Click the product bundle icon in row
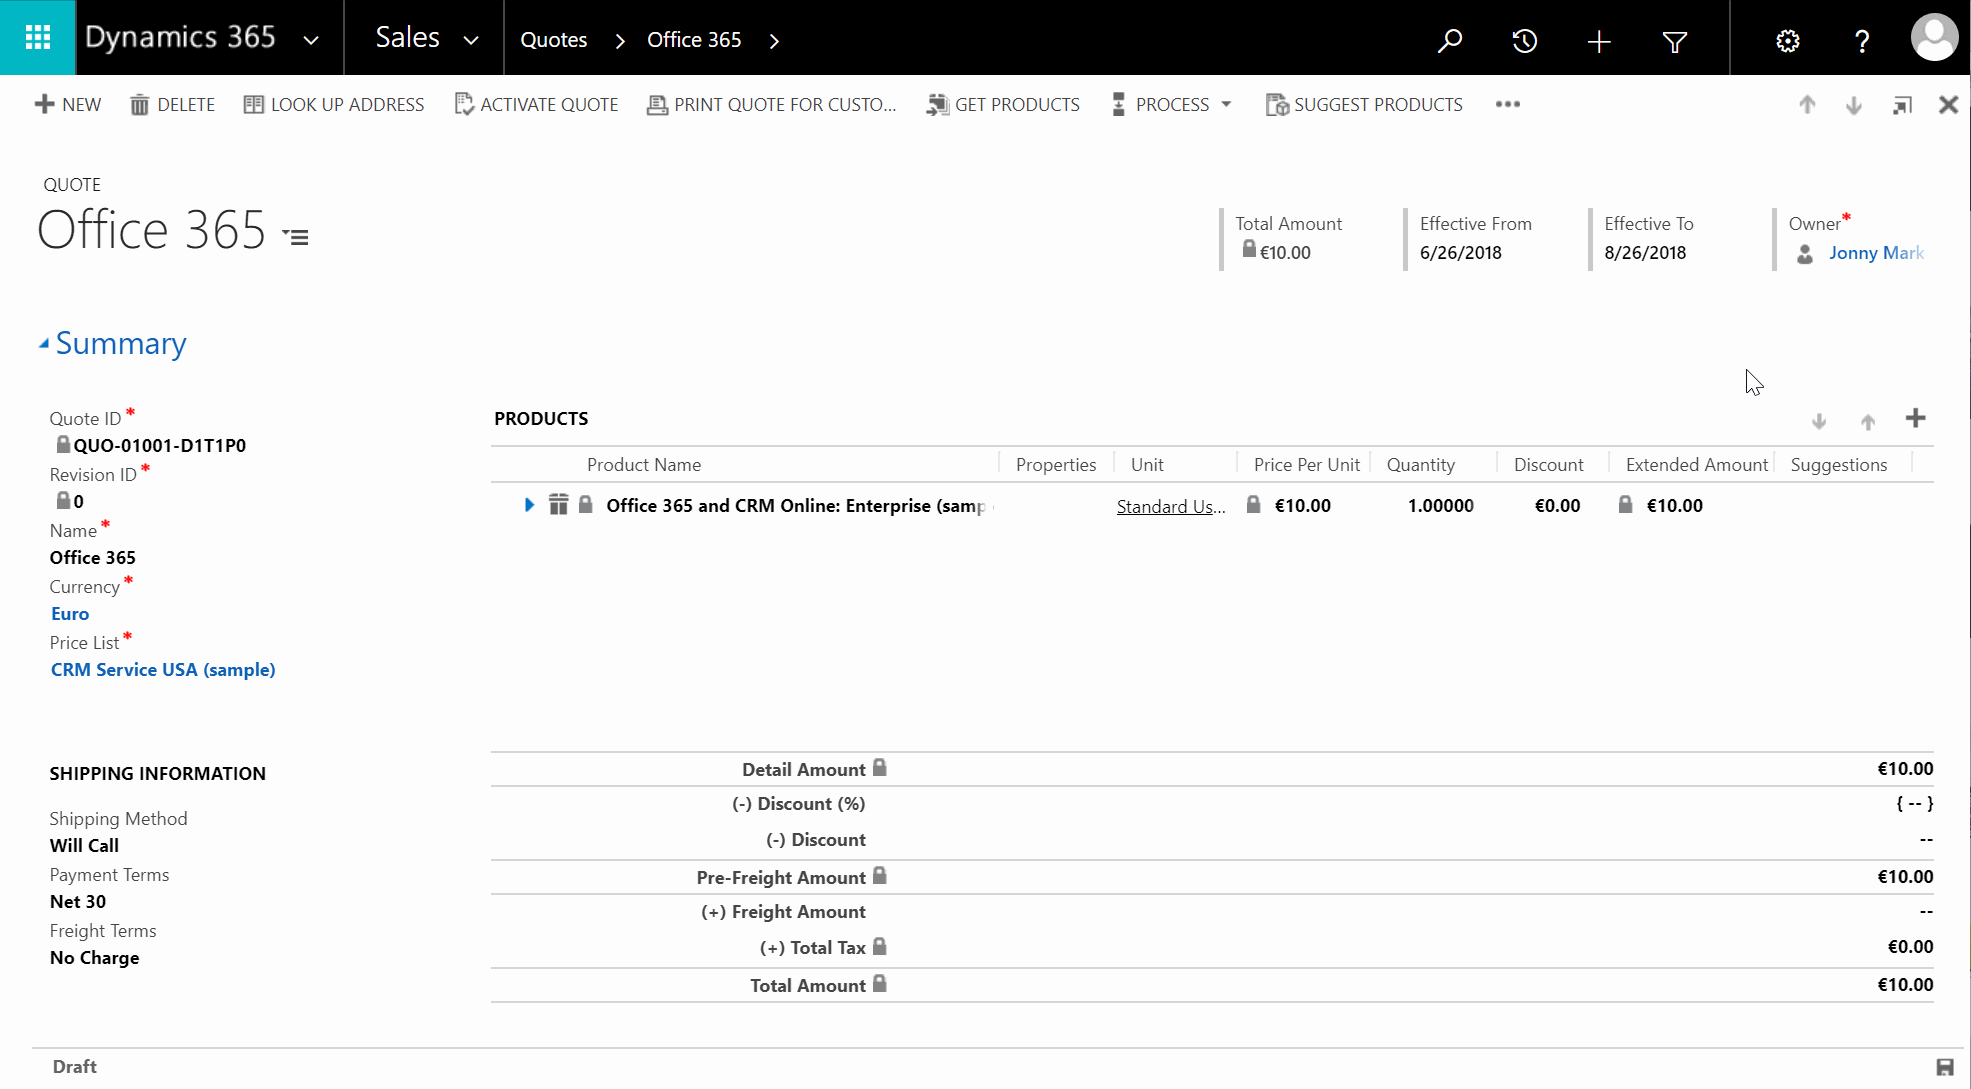 558,505
